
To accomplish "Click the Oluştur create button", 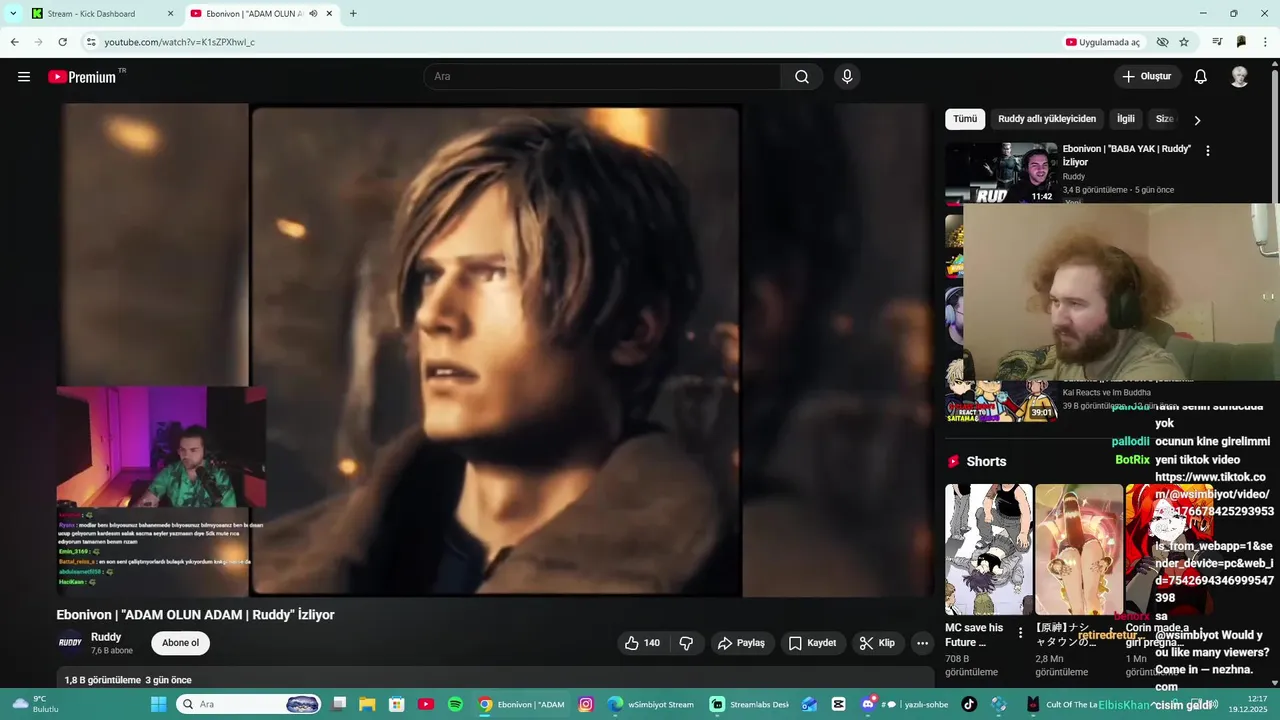I will click(x=1147, y=77).
